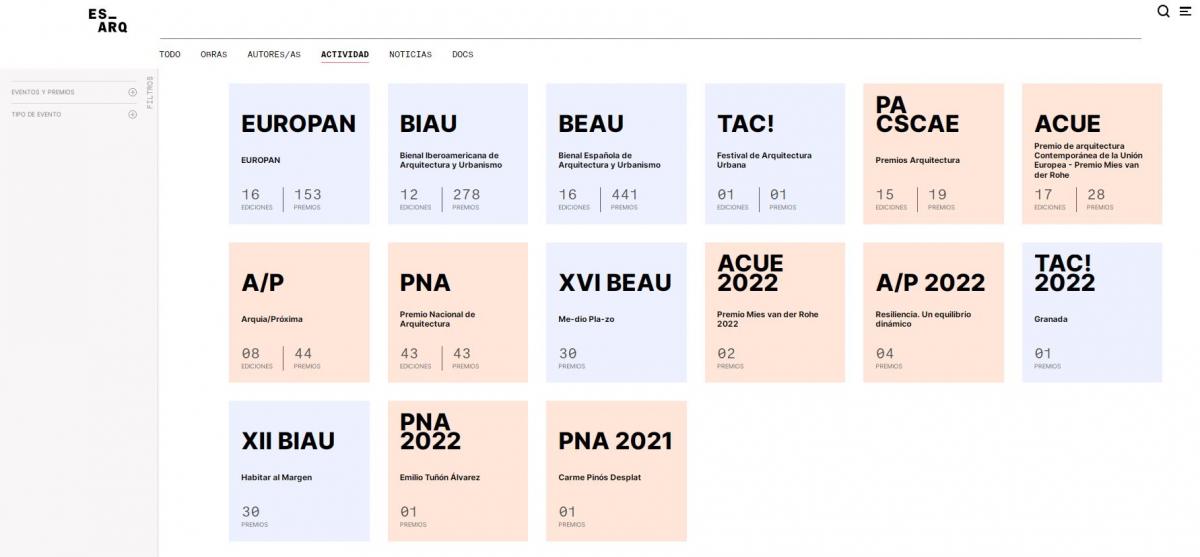Open the Autores/as tab

[x=274, y=54]
